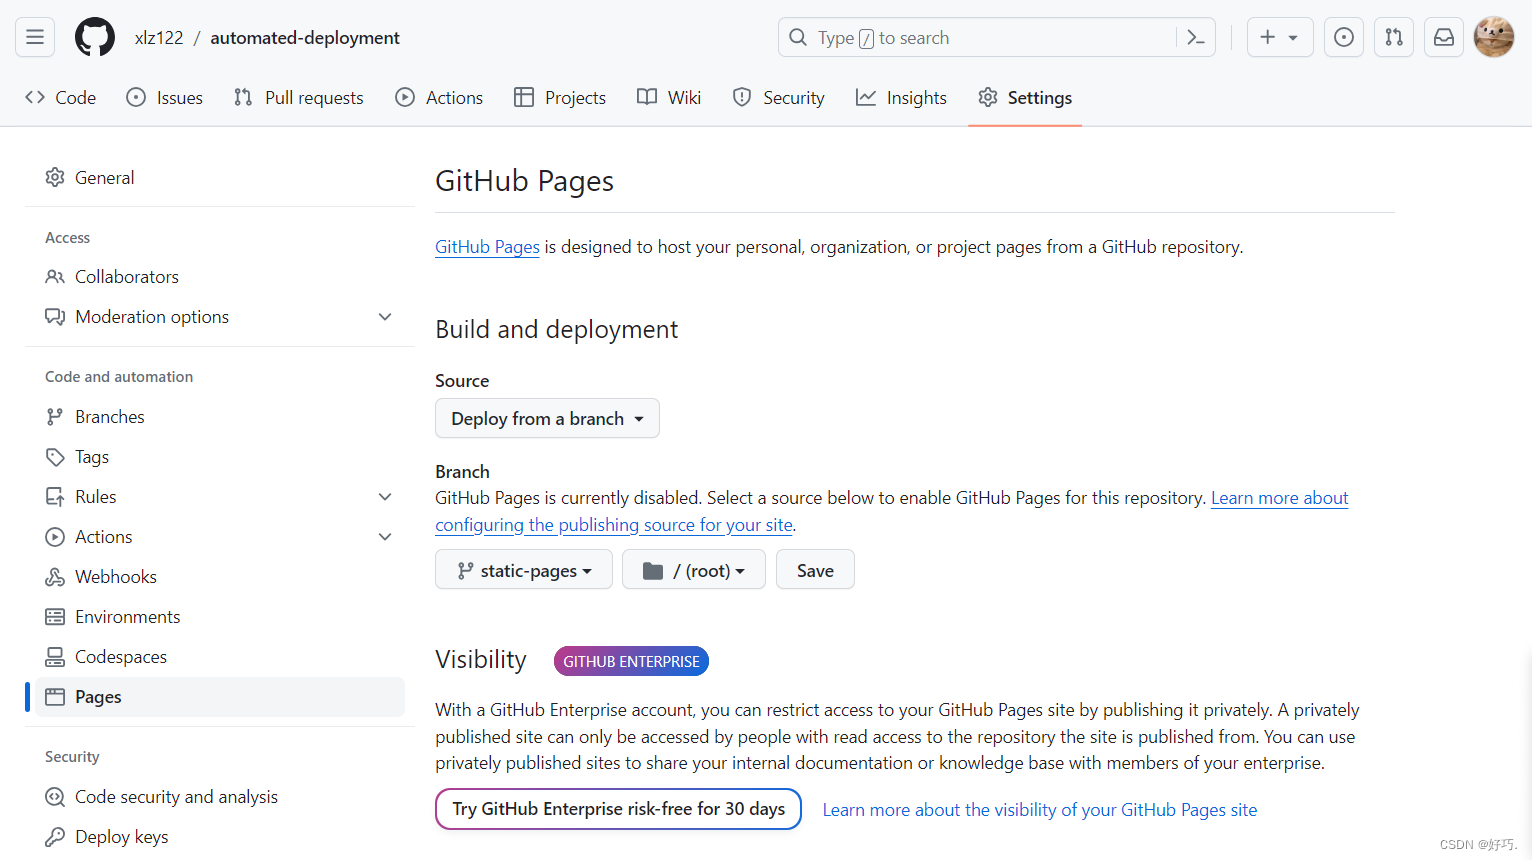Learn more about Pages site visibility
The width and height of the screenshot is (1532, 860).
point(1040,810)
